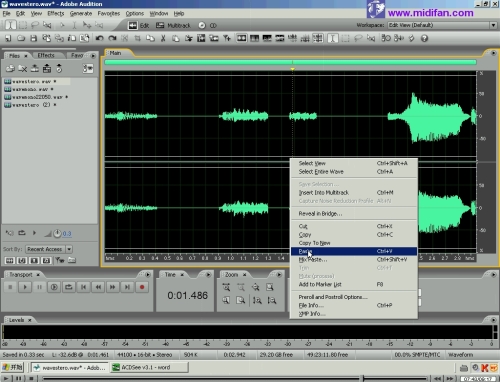Click the Redo arrow in toolbar
Screen dimensions: 500x382
click(112, 38)
